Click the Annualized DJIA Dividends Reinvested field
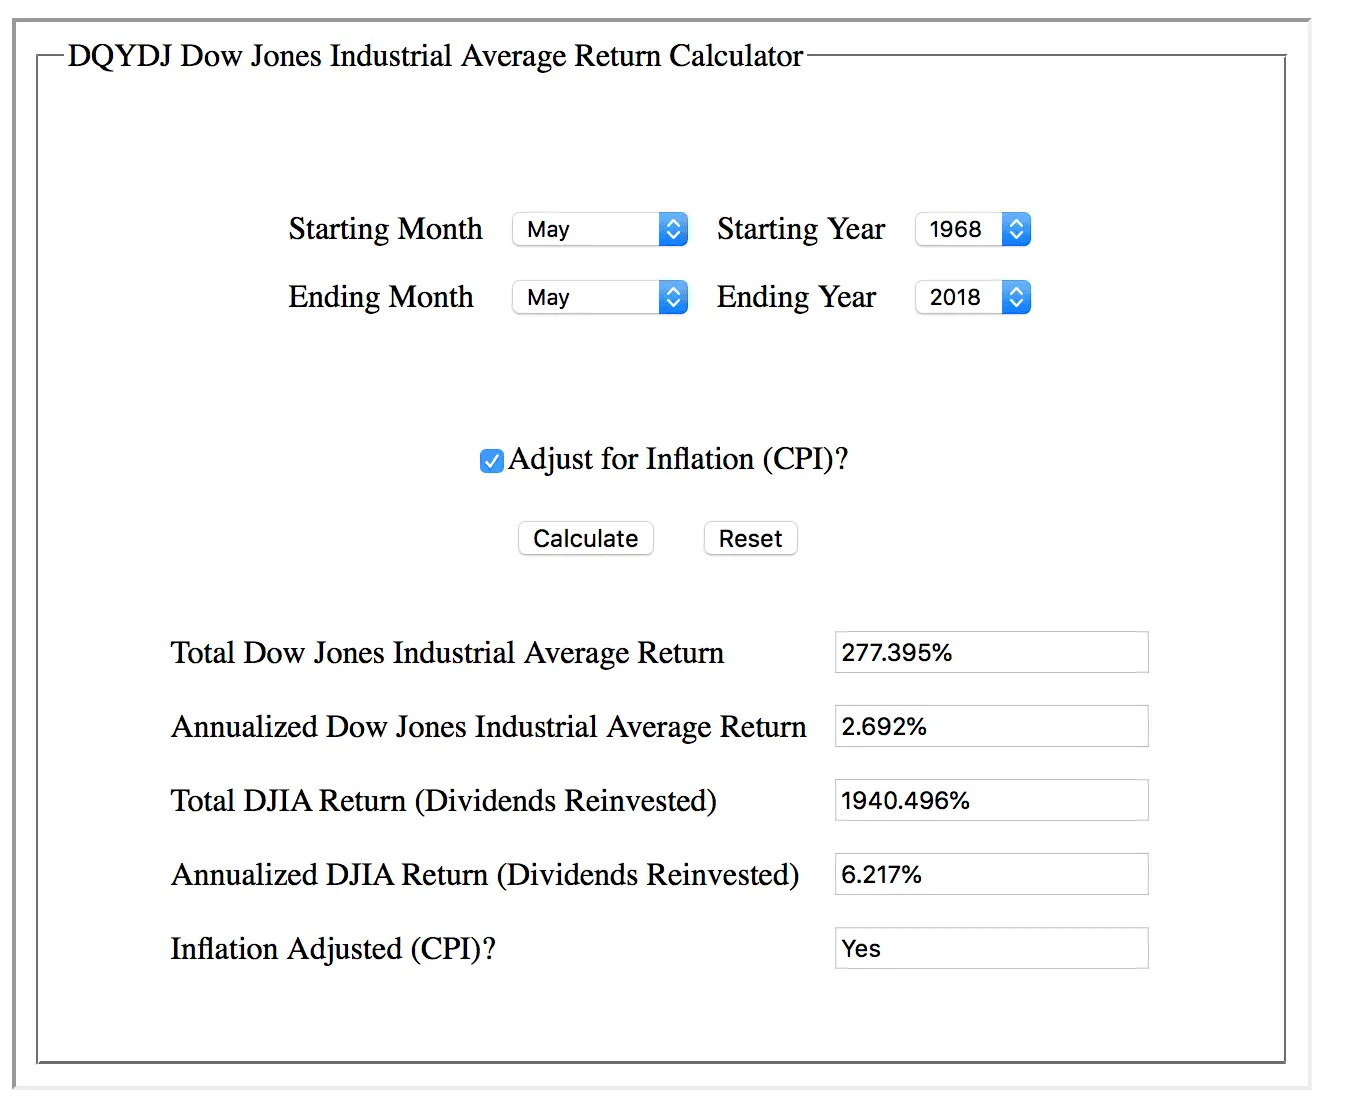The height and width of the screenshot is (1112, 1352). (x=992, y=874)
